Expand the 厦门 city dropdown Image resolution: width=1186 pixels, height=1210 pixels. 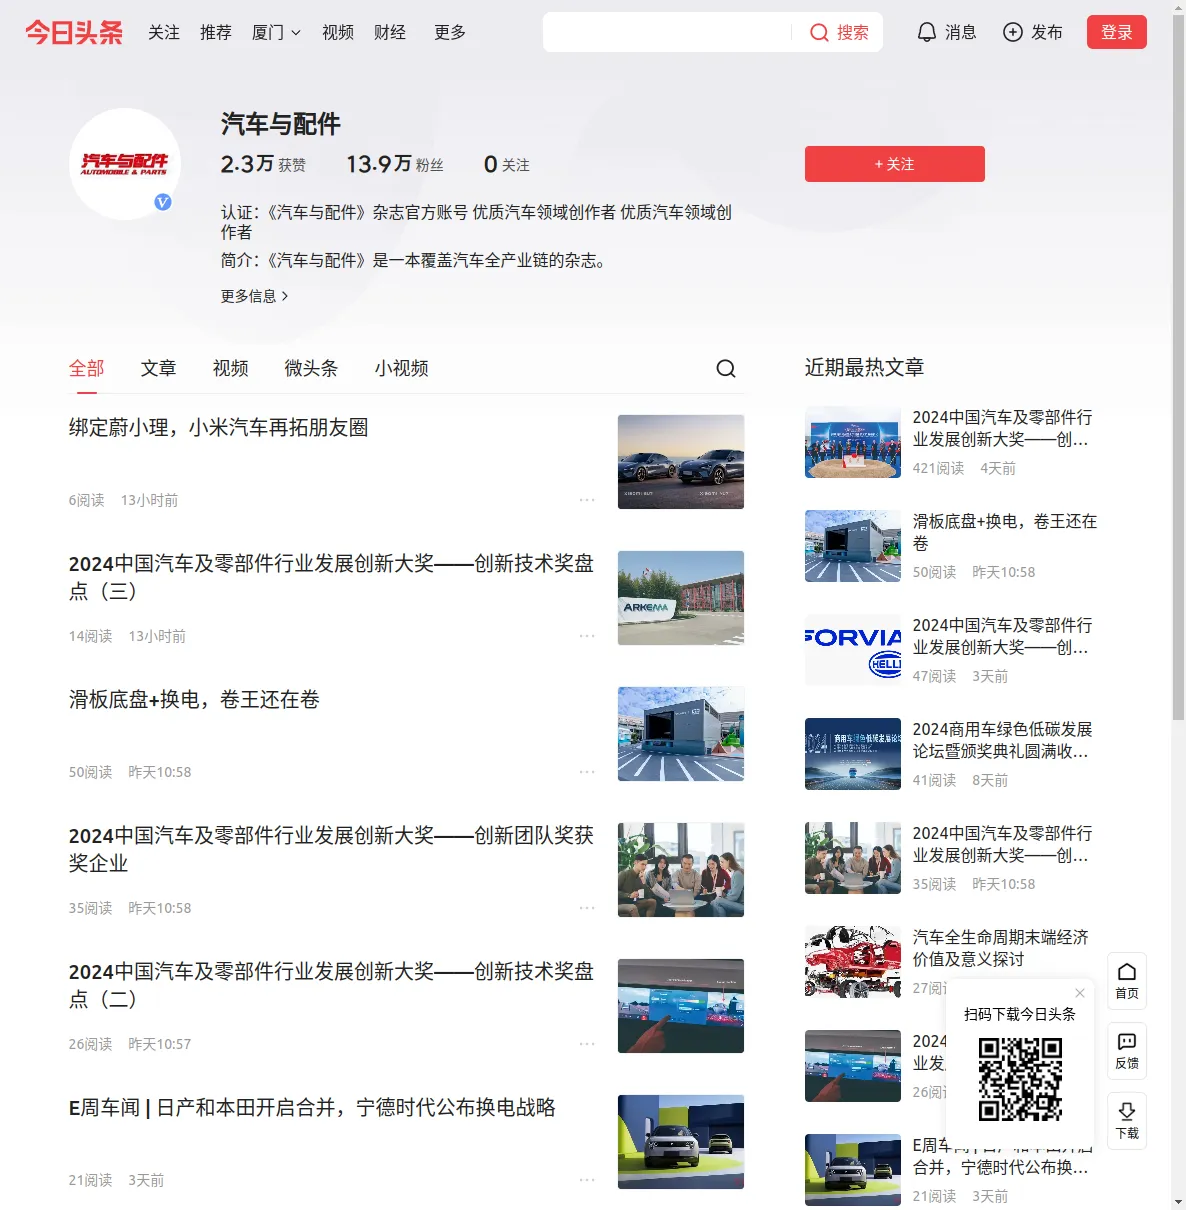[x=276, y=32]
